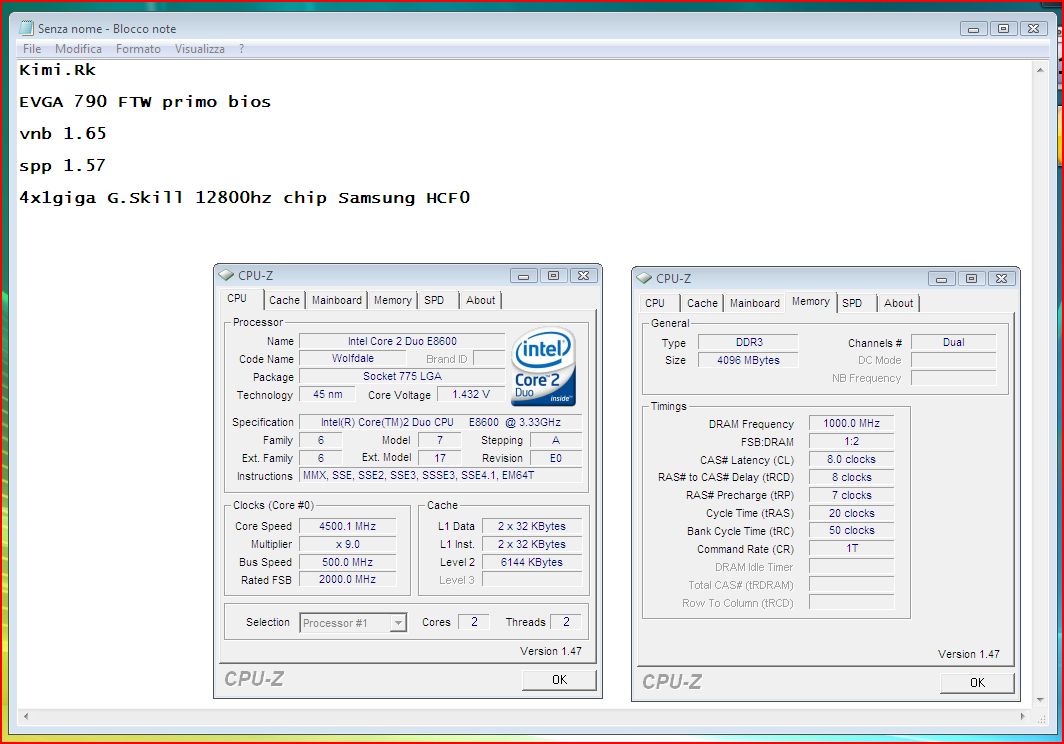The image size is (1064, 744).
Task: Click OK in the right CPU-Z window
Action: click(x=977, y=682)
